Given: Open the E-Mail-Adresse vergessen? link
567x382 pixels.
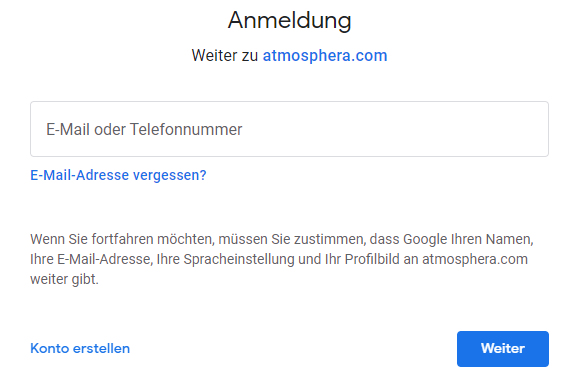Looking at the screenshot, I should tap(118, 175).
